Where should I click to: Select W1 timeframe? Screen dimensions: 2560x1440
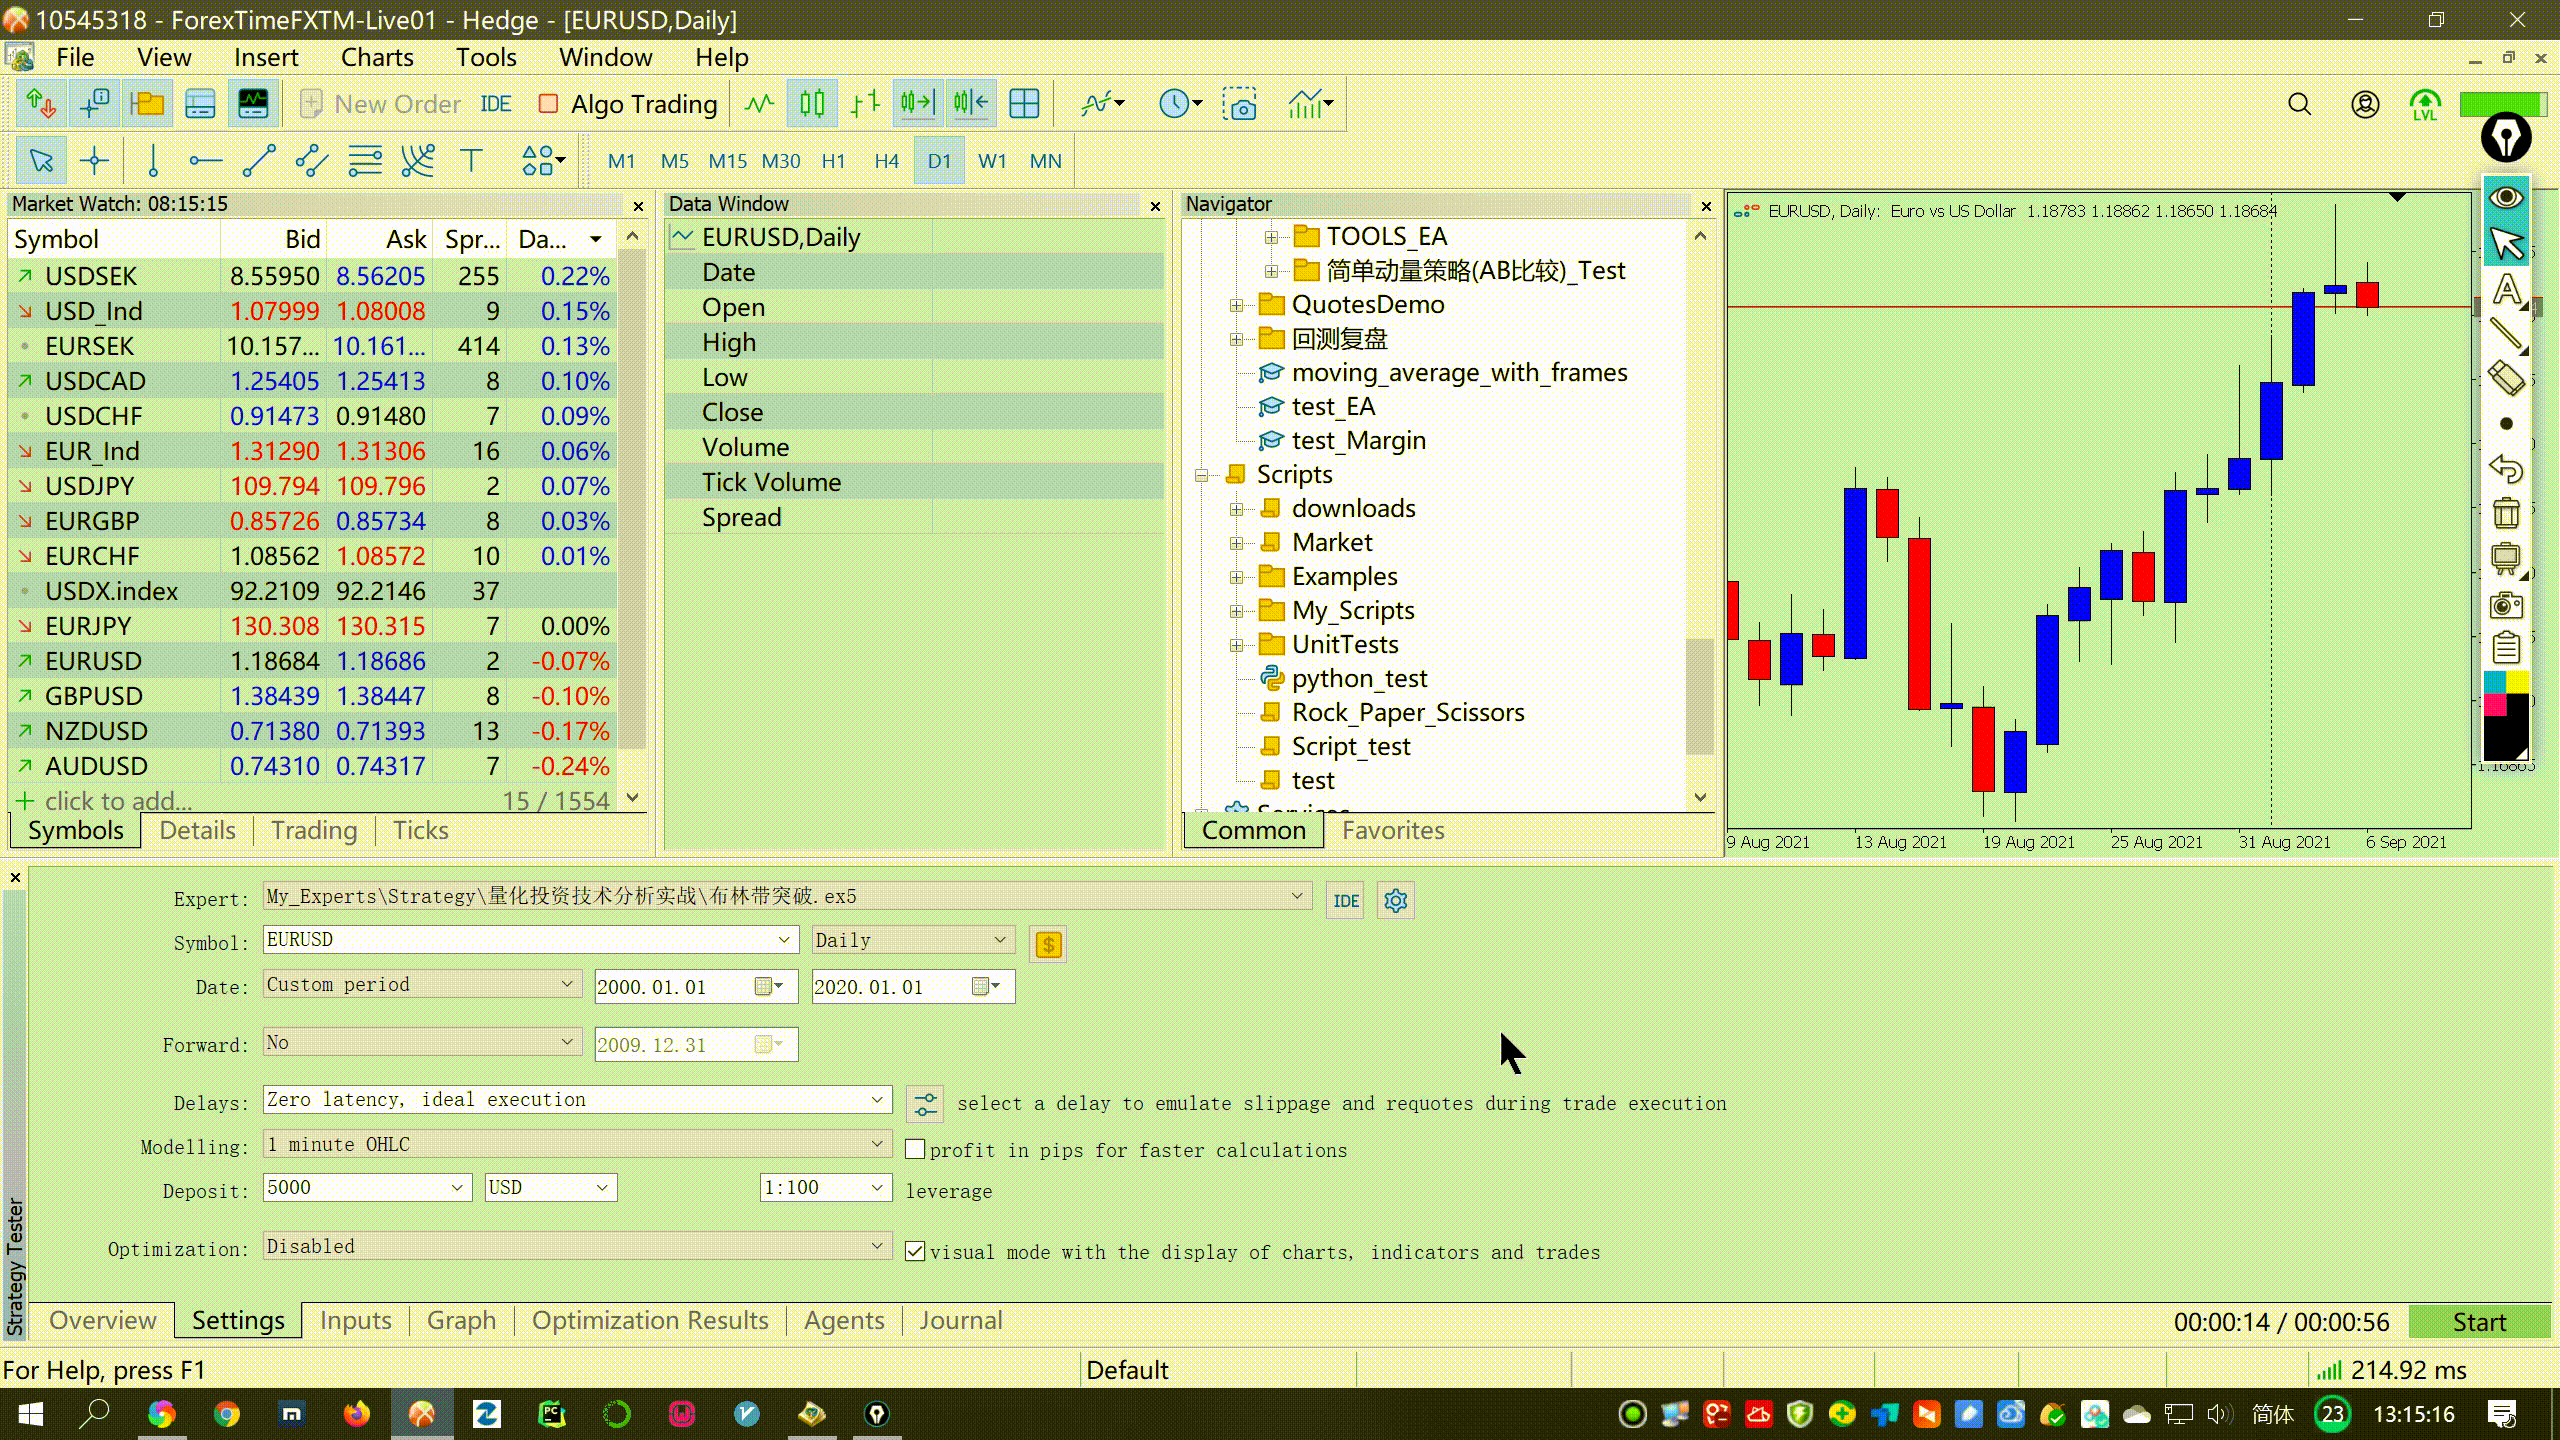992,161
